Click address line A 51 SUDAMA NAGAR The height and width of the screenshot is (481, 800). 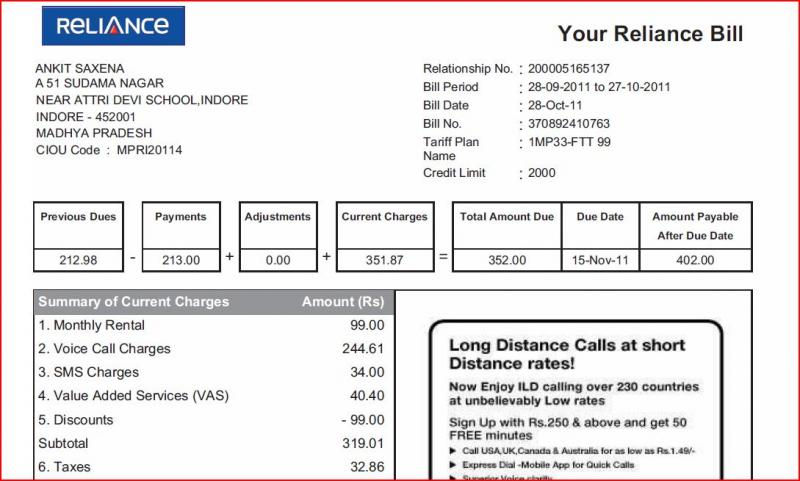pyautogui.click(x=99, y=83)
